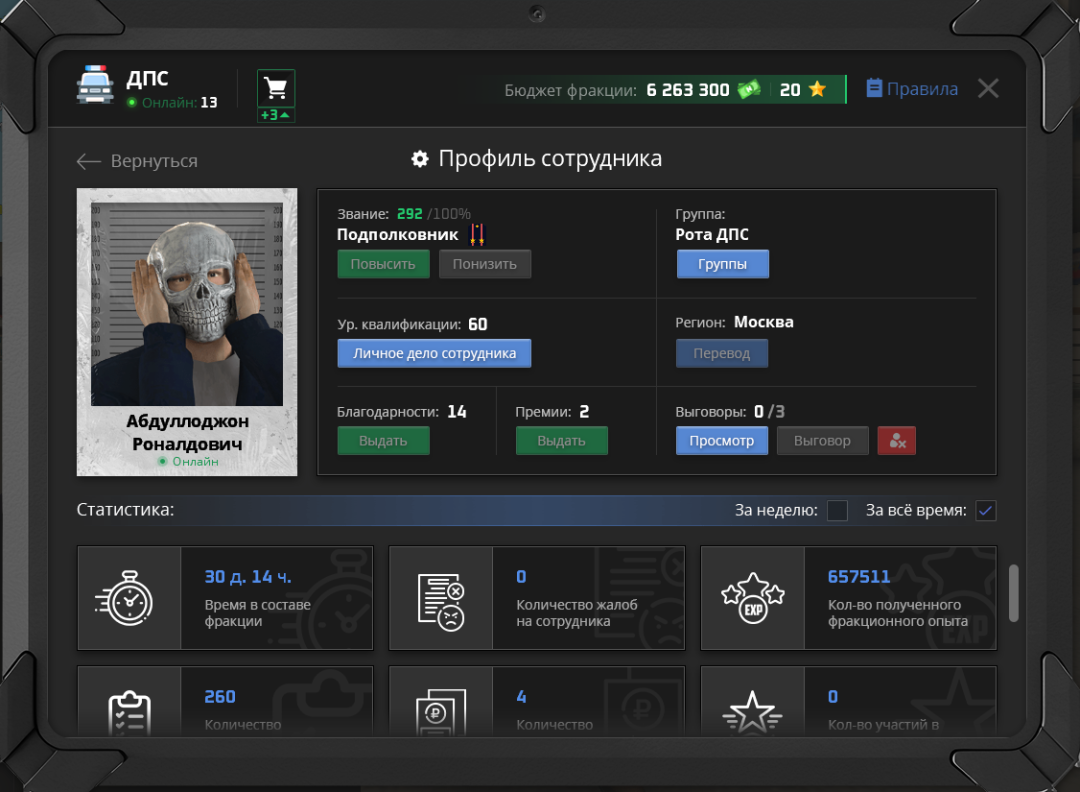Open the faction shop cart icon

[276, 89]
